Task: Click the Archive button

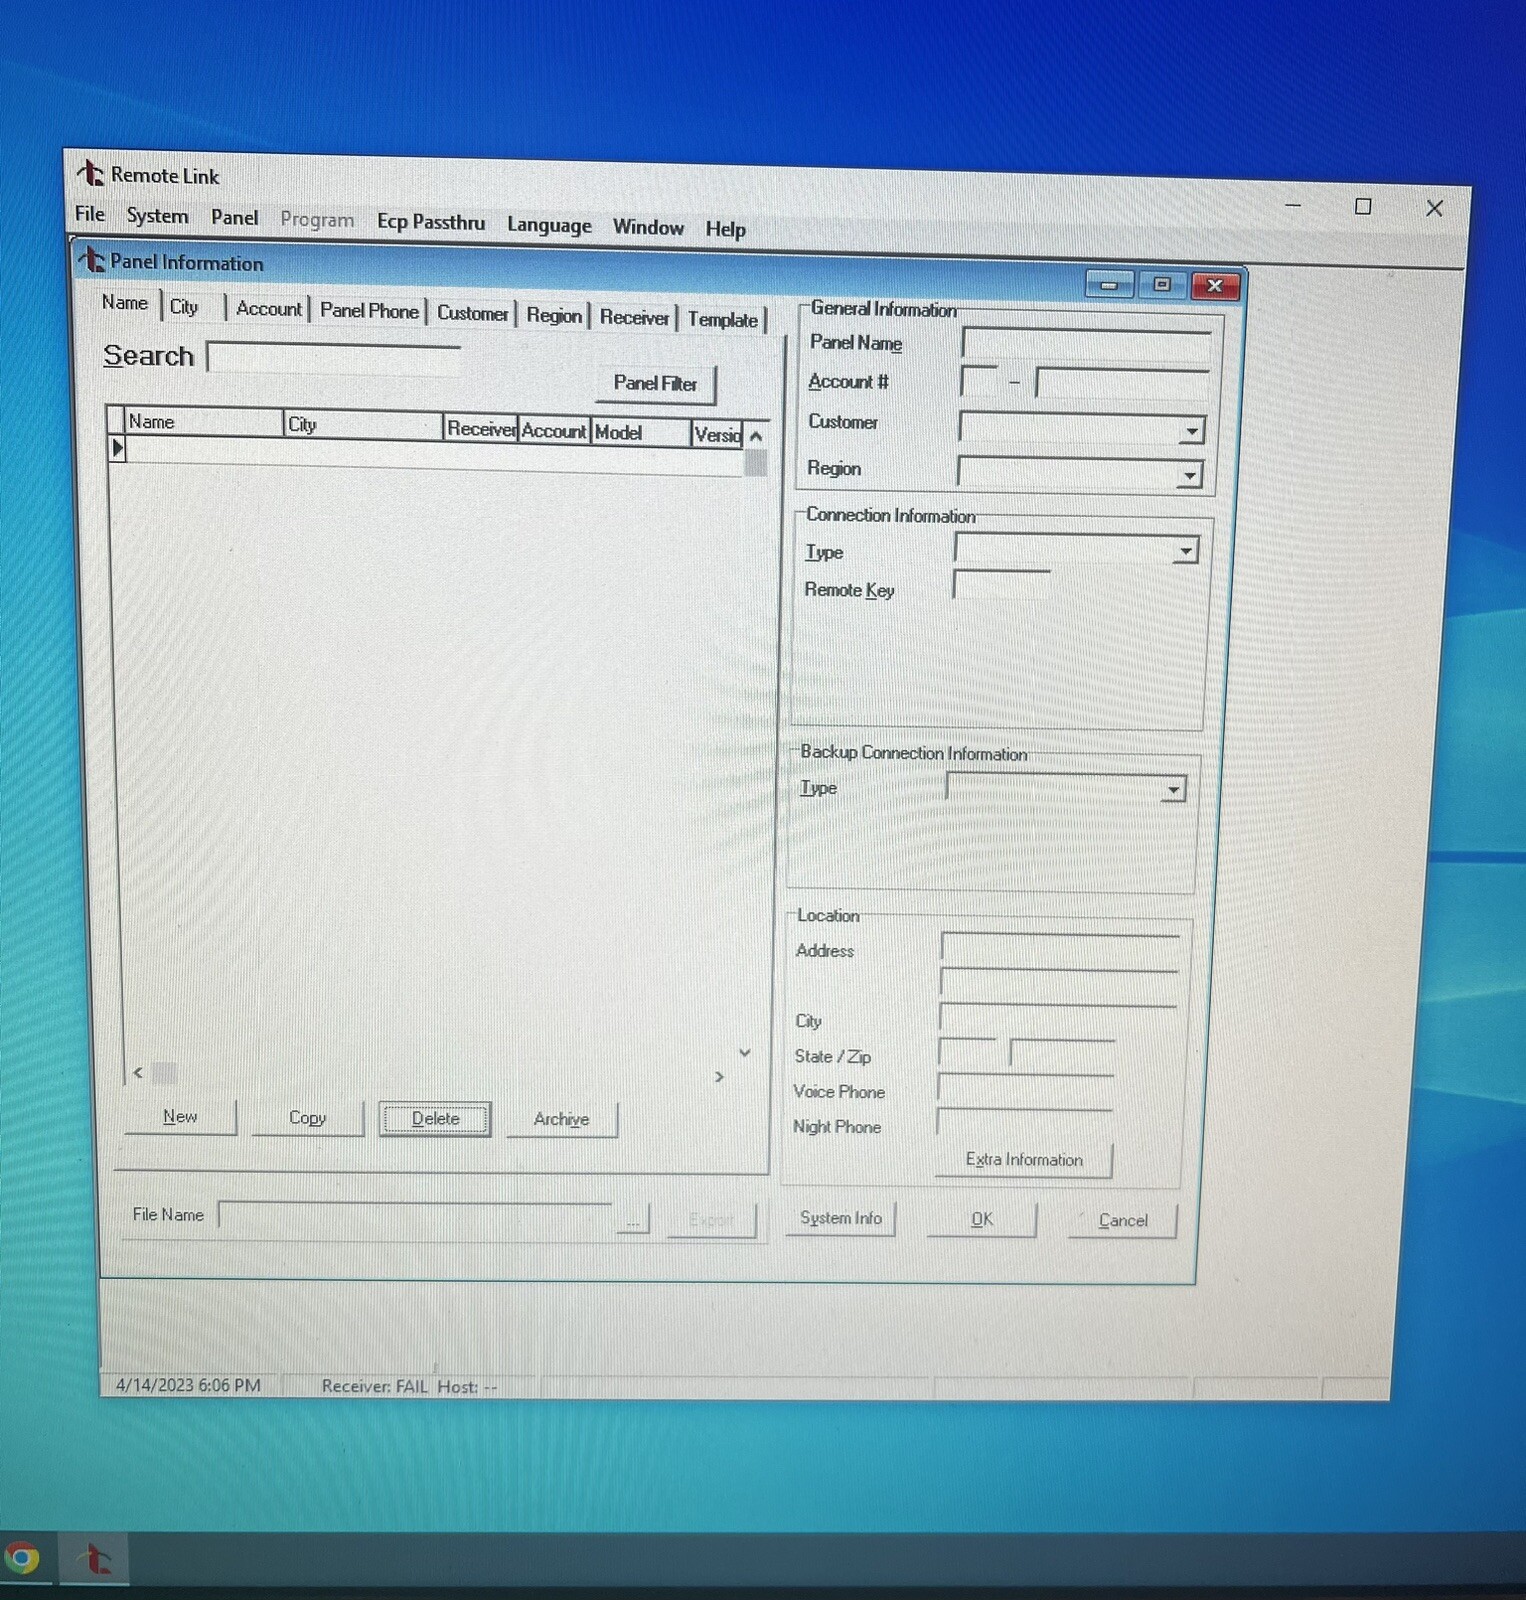Action: point(561,1120)
